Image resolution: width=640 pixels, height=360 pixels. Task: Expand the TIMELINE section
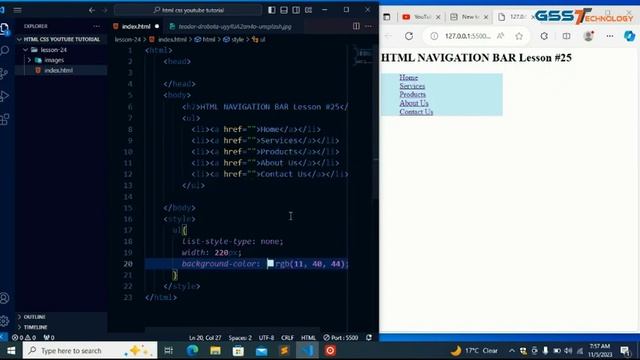tap(35, 327)
